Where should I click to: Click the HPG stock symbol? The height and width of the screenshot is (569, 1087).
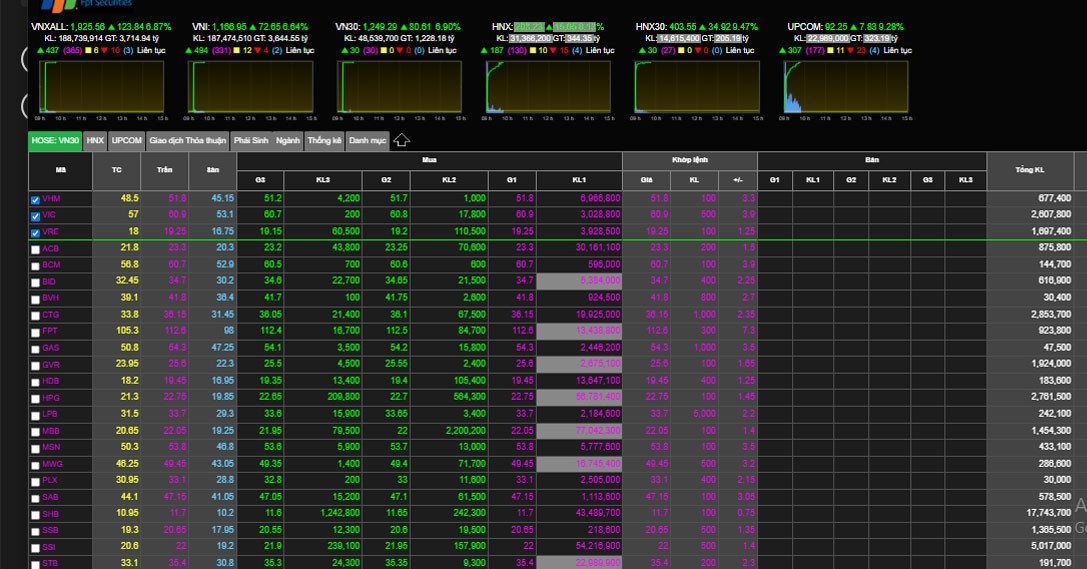(x=51, y=397)
